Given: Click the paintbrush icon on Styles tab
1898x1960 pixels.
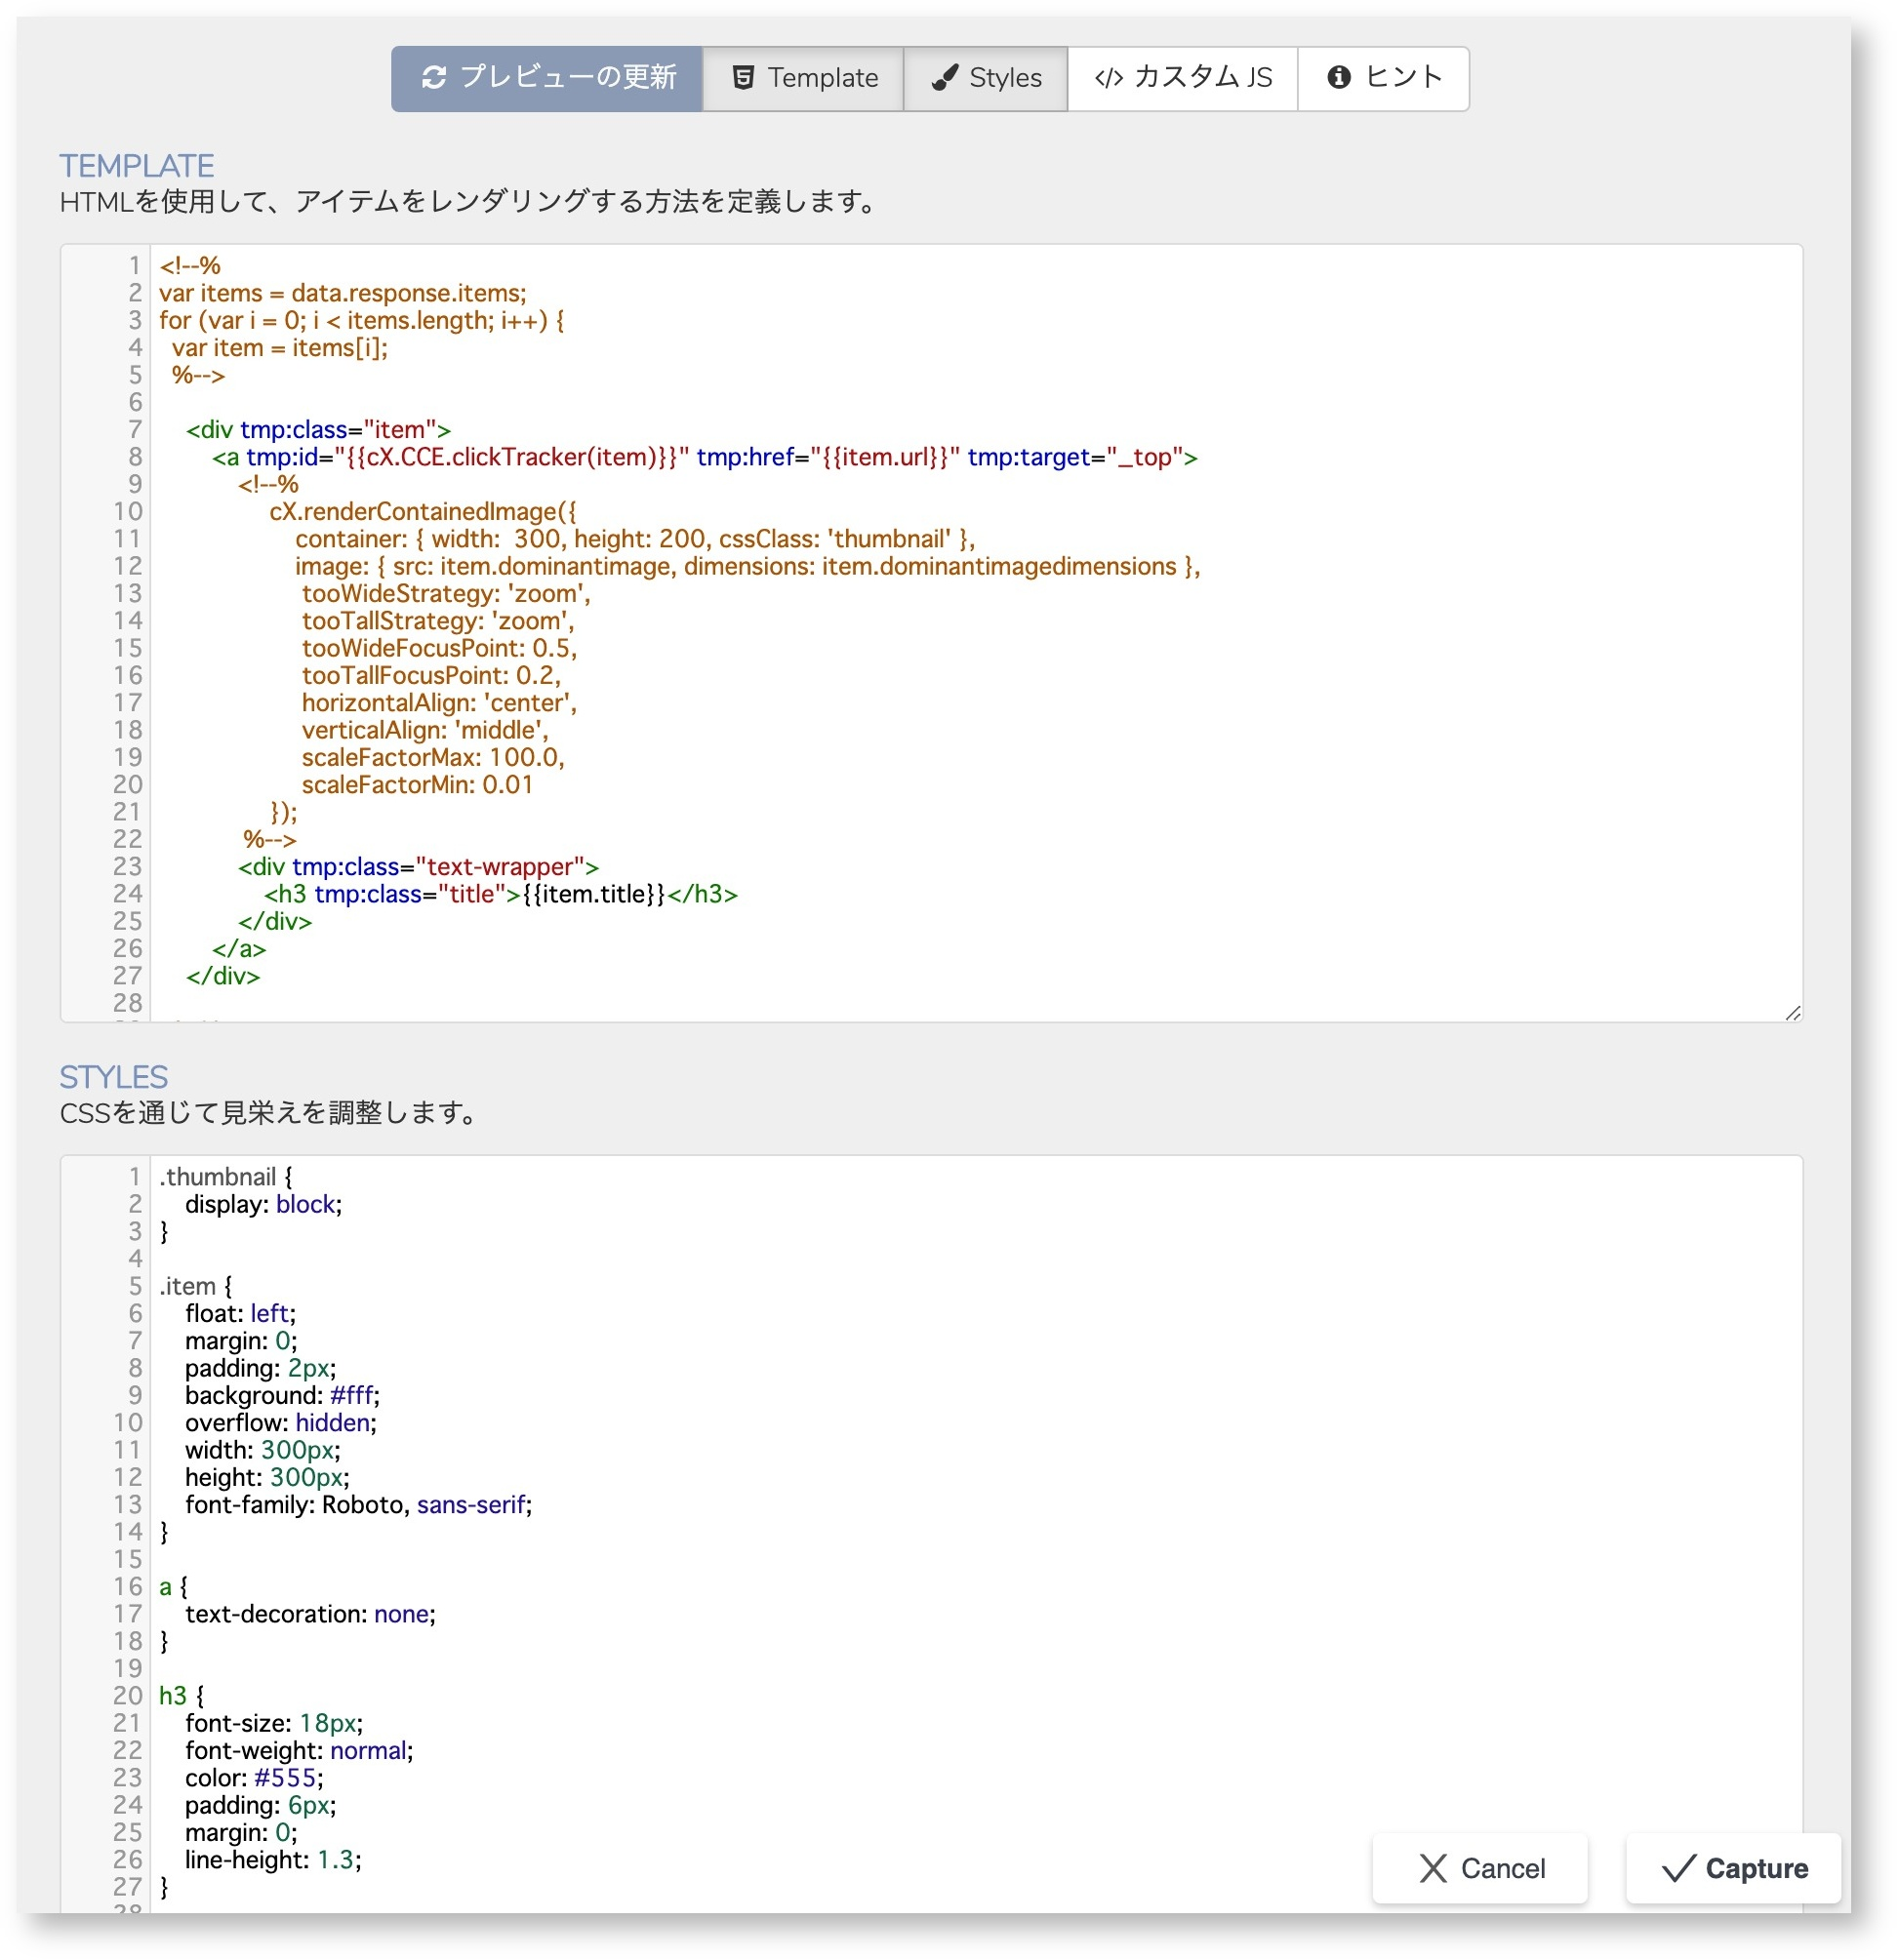Looking at the screenshot, I should [x=944, y=78].
